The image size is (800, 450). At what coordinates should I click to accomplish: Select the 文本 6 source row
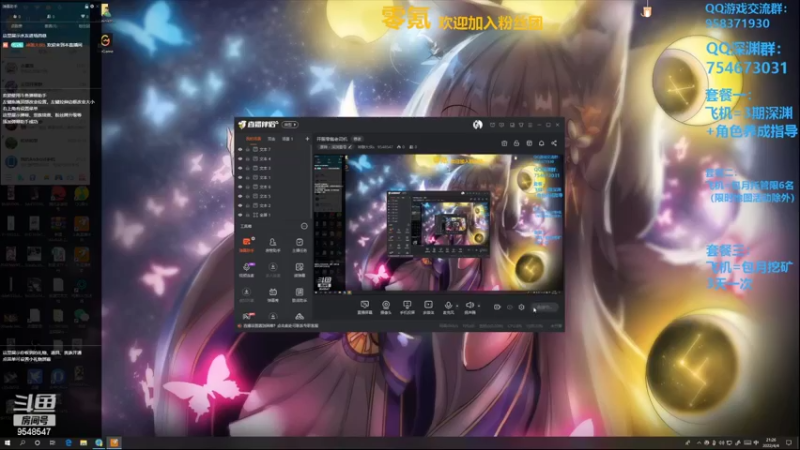pos(273,187)
